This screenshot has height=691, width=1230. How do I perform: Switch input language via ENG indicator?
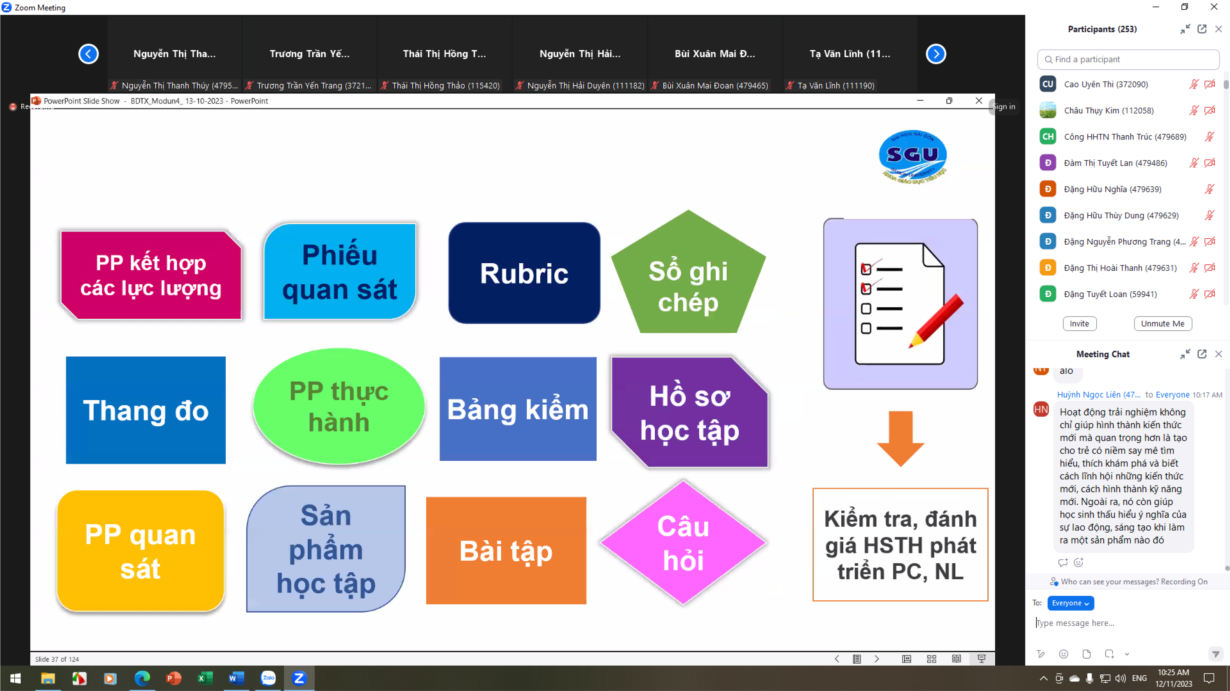point(1139,678)
